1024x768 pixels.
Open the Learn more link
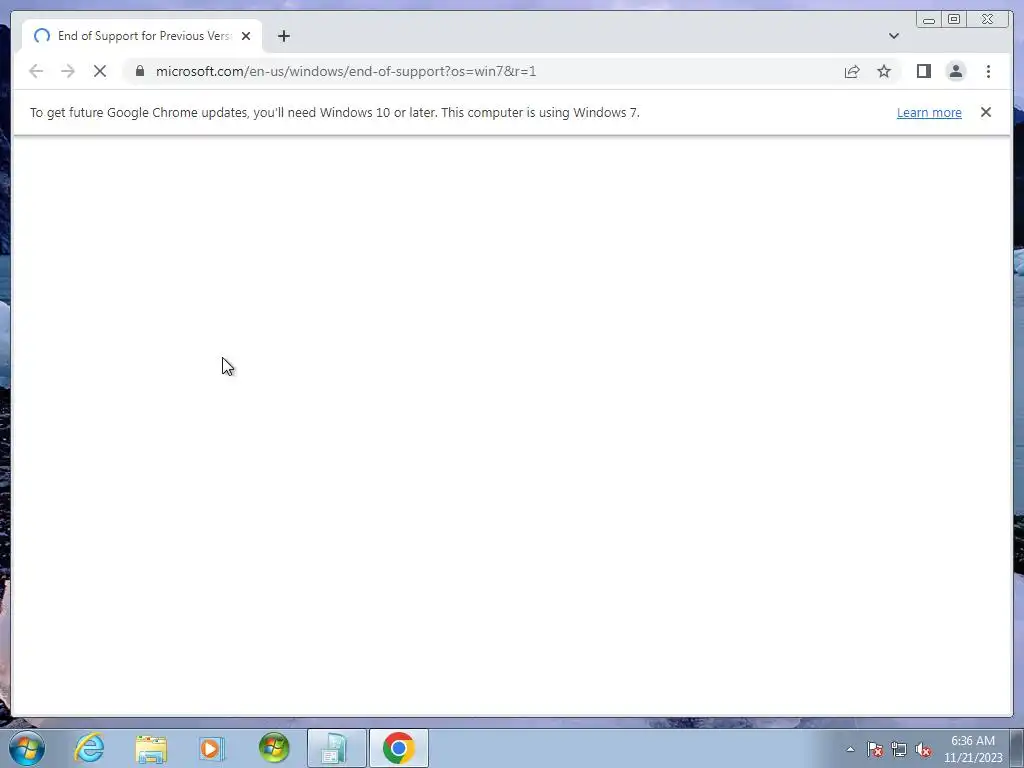click(x=929, y=112)
